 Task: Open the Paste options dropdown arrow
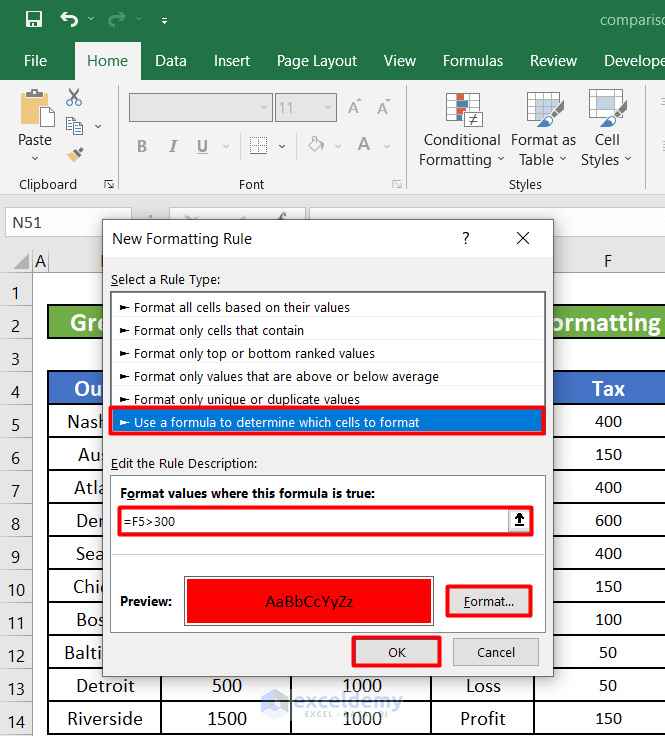pos(35,159)
